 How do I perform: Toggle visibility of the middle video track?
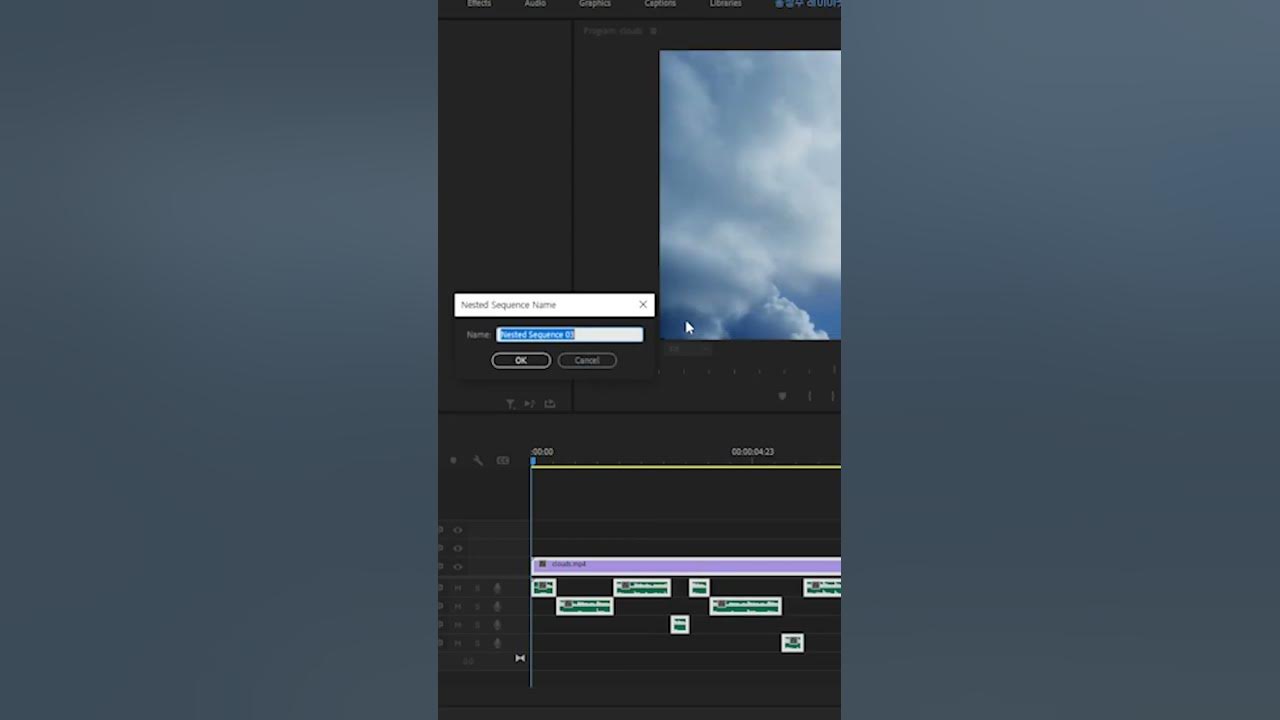coord(458,548)
